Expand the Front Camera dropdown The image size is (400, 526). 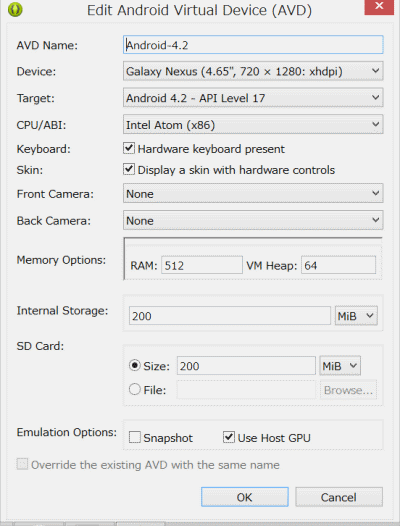pos(253,193)
